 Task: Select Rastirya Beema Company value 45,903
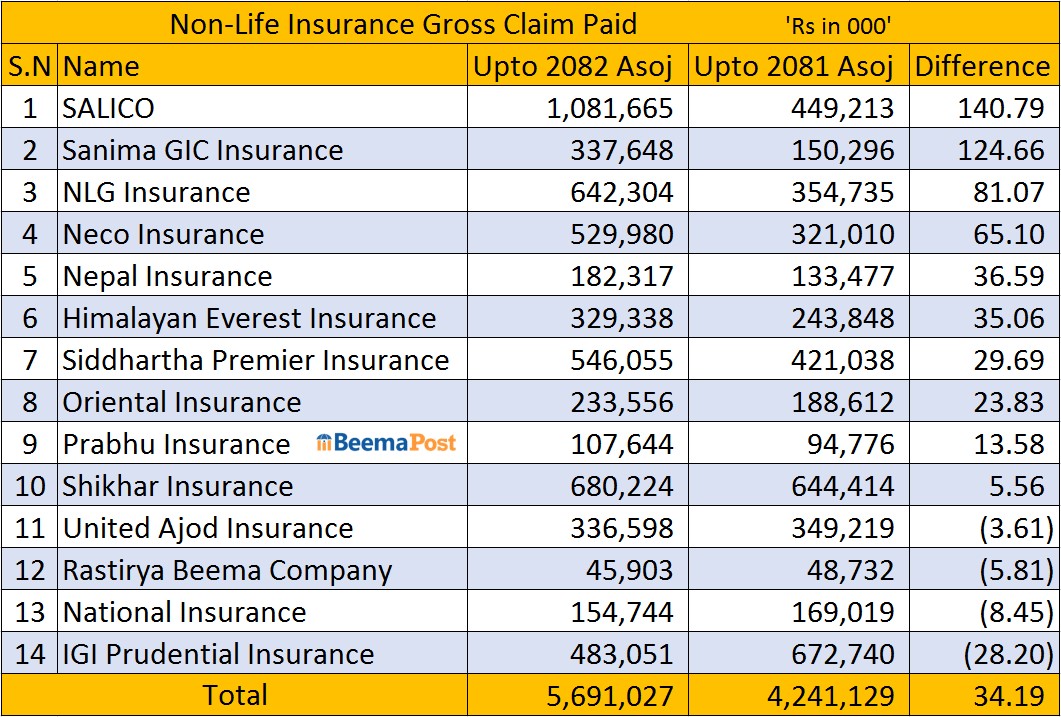click(x=634, y=570)
